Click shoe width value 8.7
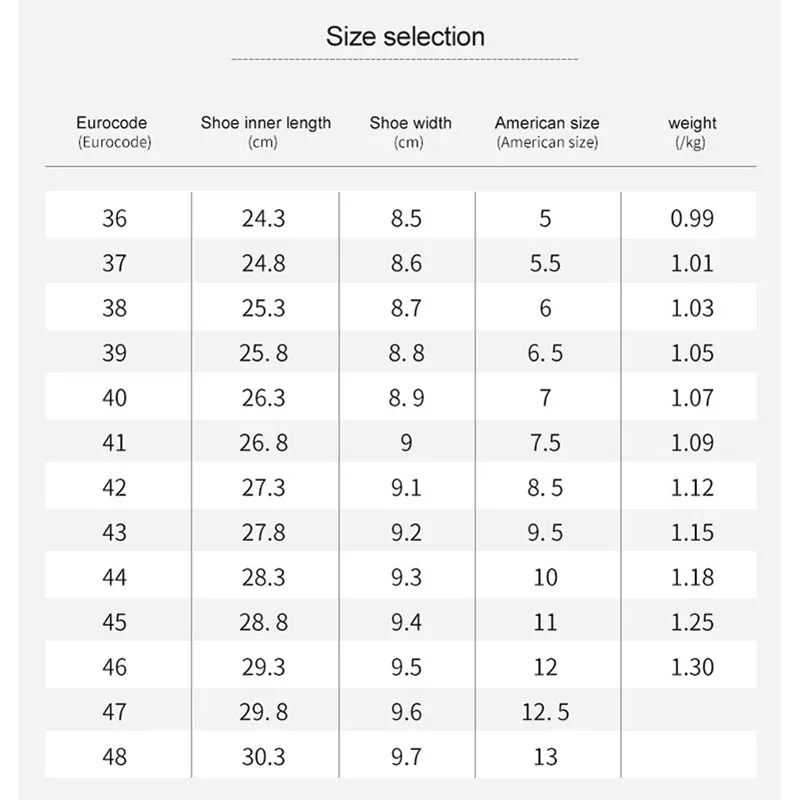Viewport: 800px width, 800px height. tap(406, 308)
